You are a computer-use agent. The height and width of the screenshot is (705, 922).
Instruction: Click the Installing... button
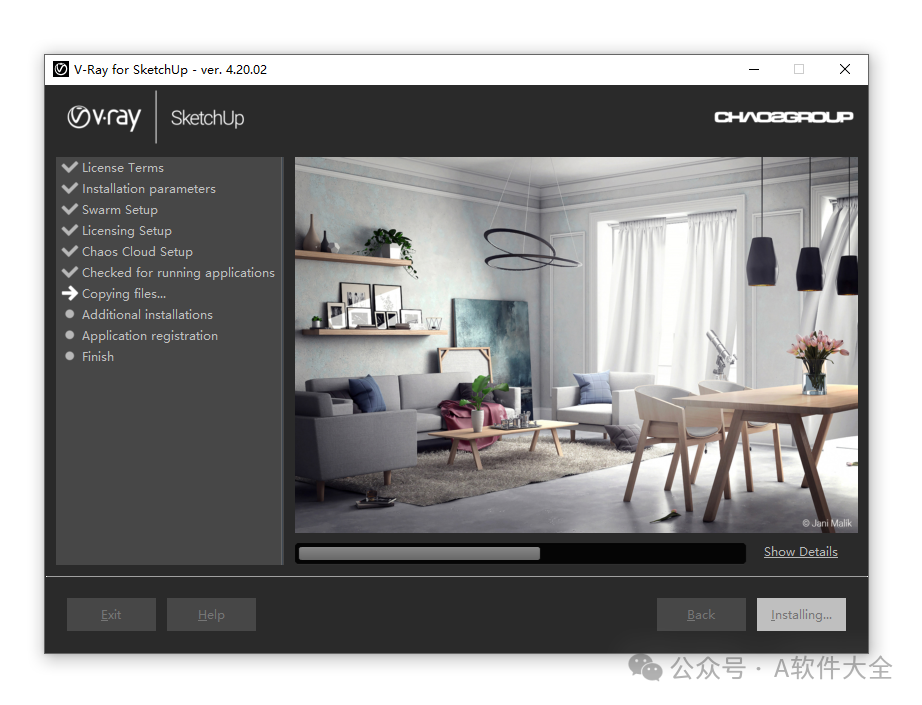click(x=801, y=614)
